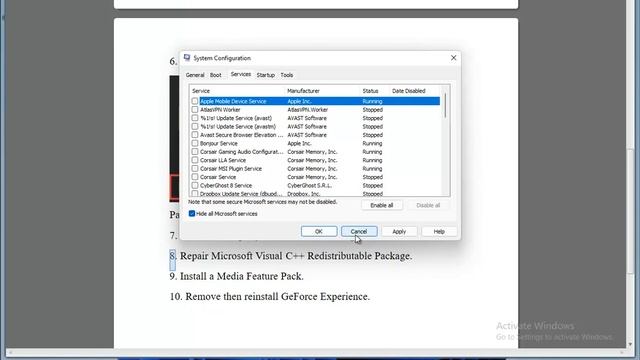This screenshot has height=360, width=640.
Task: Click the Disable all button
Action: (x=428, y=205)
